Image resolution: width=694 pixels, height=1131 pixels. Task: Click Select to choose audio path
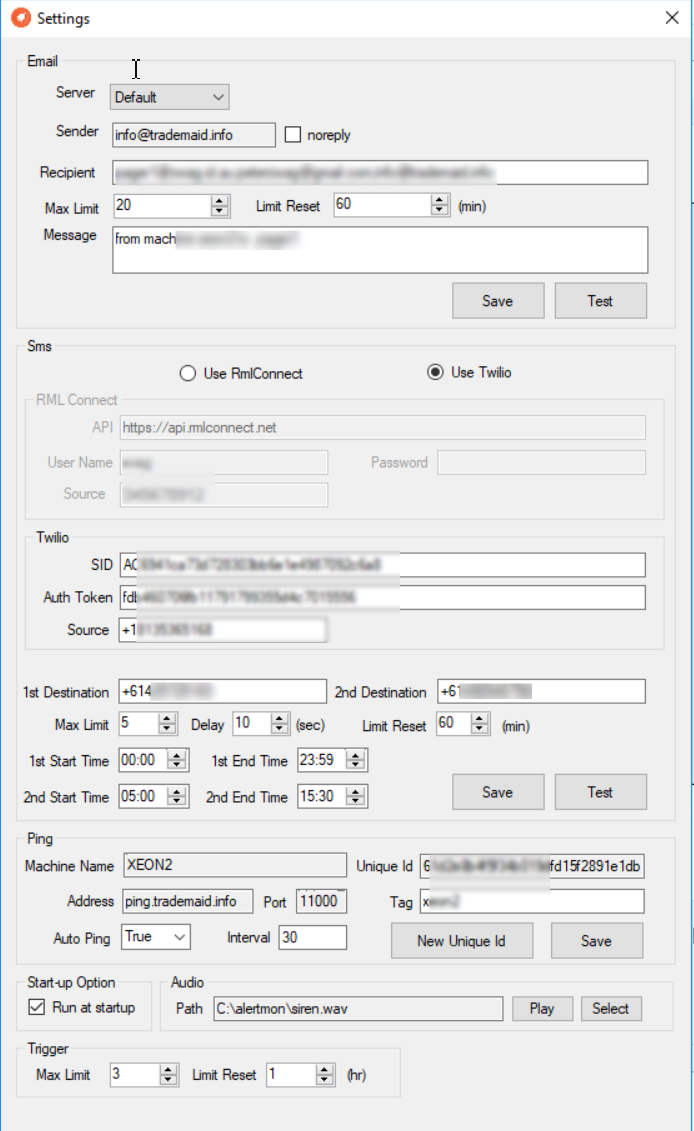[610, 1008]
